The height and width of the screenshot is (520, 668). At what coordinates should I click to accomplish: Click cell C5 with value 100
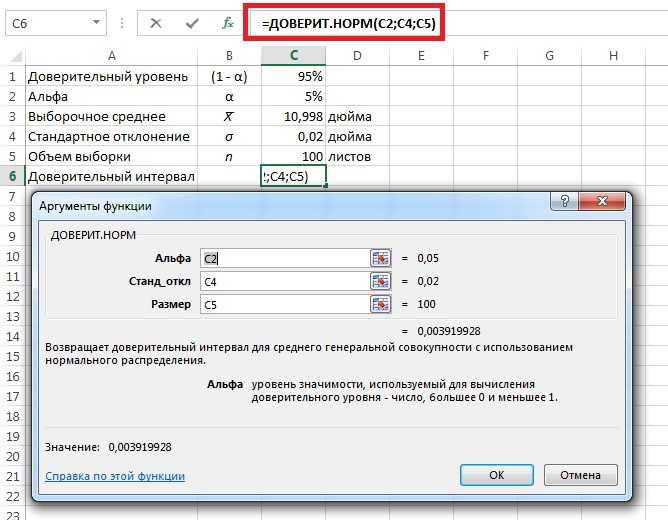pyautogui.click(x=294, y=156)
